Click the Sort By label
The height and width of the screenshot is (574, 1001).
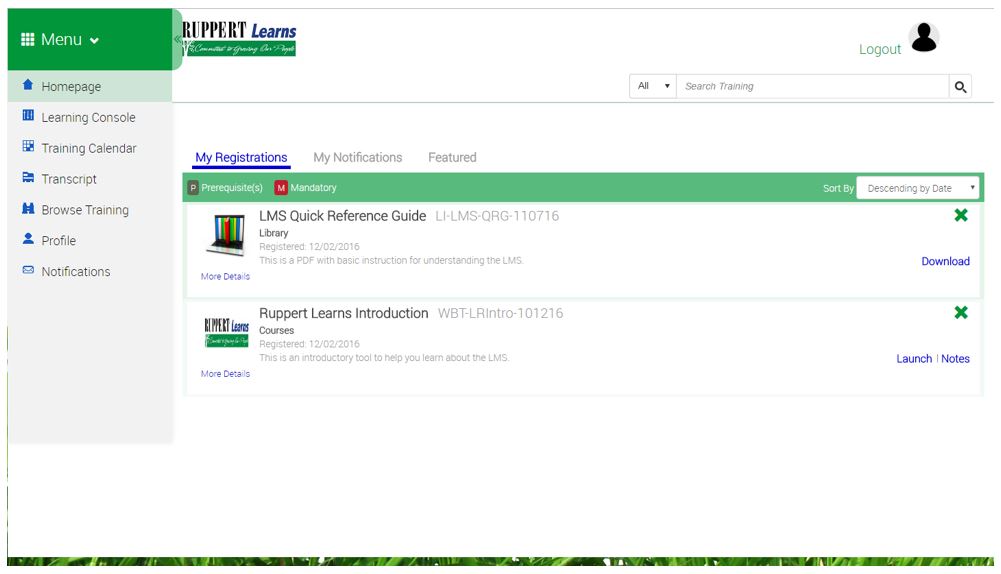(838, 188)
